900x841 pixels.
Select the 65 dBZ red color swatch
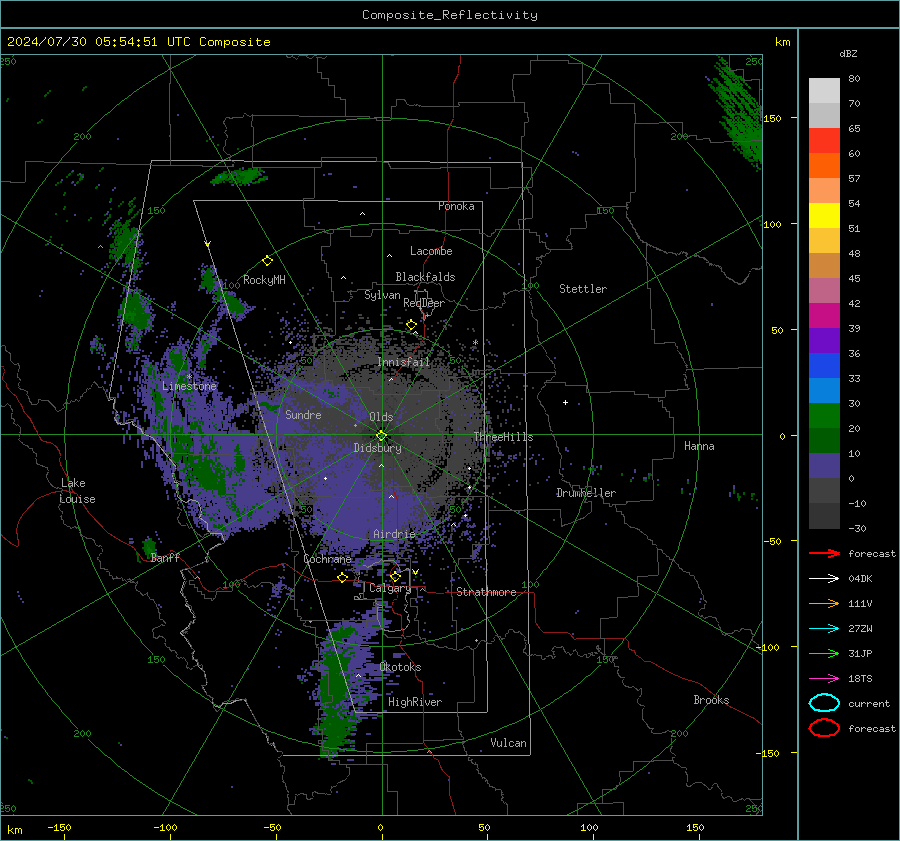pyautogui.click(x=824, y=140)
